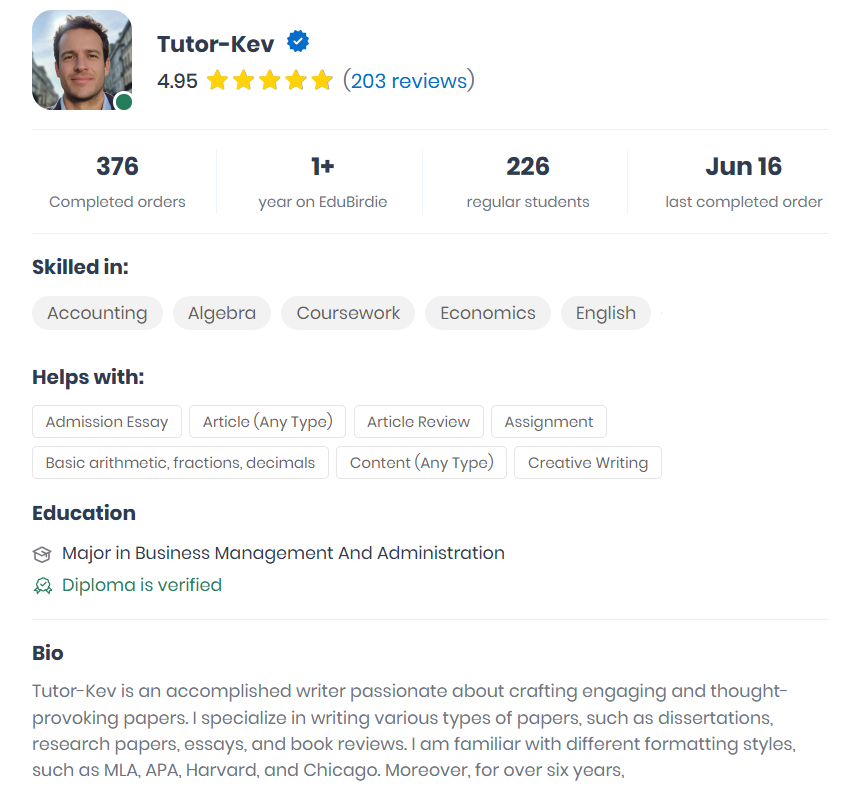
Task: Click the green online status dot
Action: 124,102
